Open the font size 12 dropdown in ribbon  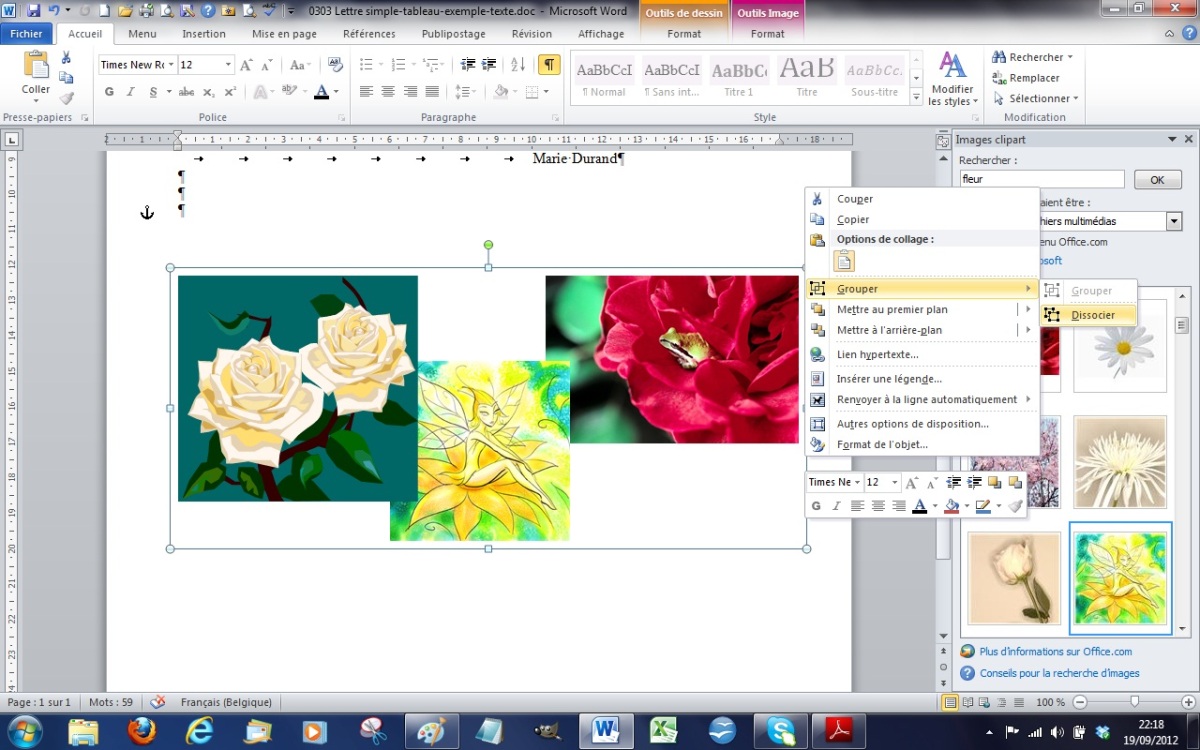pos(229,65)
